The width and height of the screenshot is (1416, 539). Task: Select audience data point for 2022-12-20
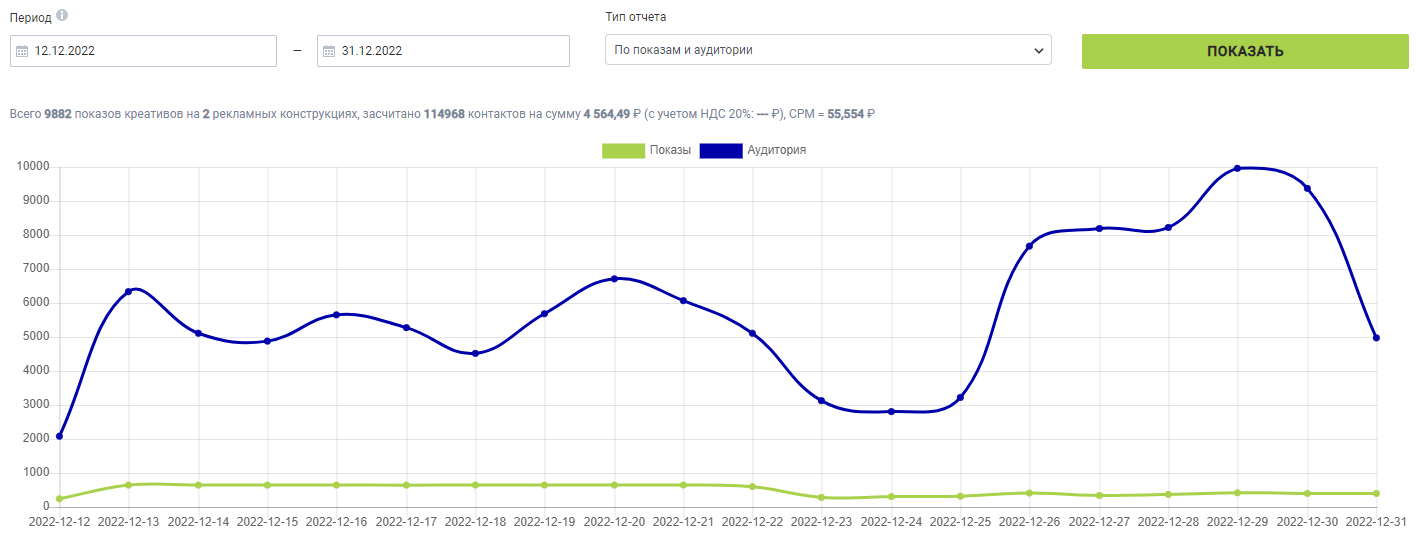tap(614, 278)
